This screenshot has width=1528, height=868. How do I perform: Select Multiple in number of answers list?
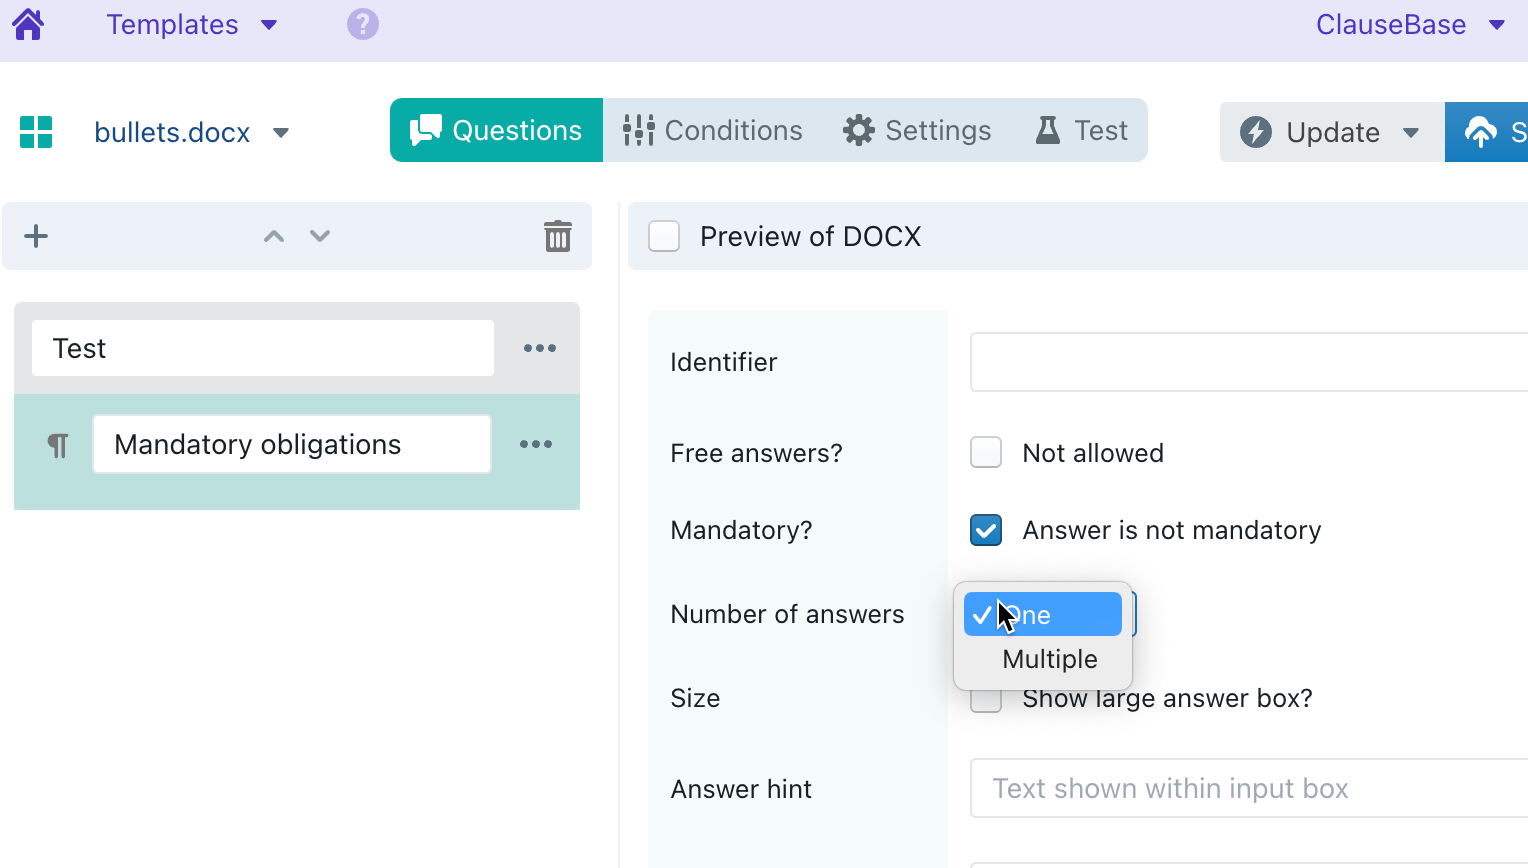[1049, 659]
